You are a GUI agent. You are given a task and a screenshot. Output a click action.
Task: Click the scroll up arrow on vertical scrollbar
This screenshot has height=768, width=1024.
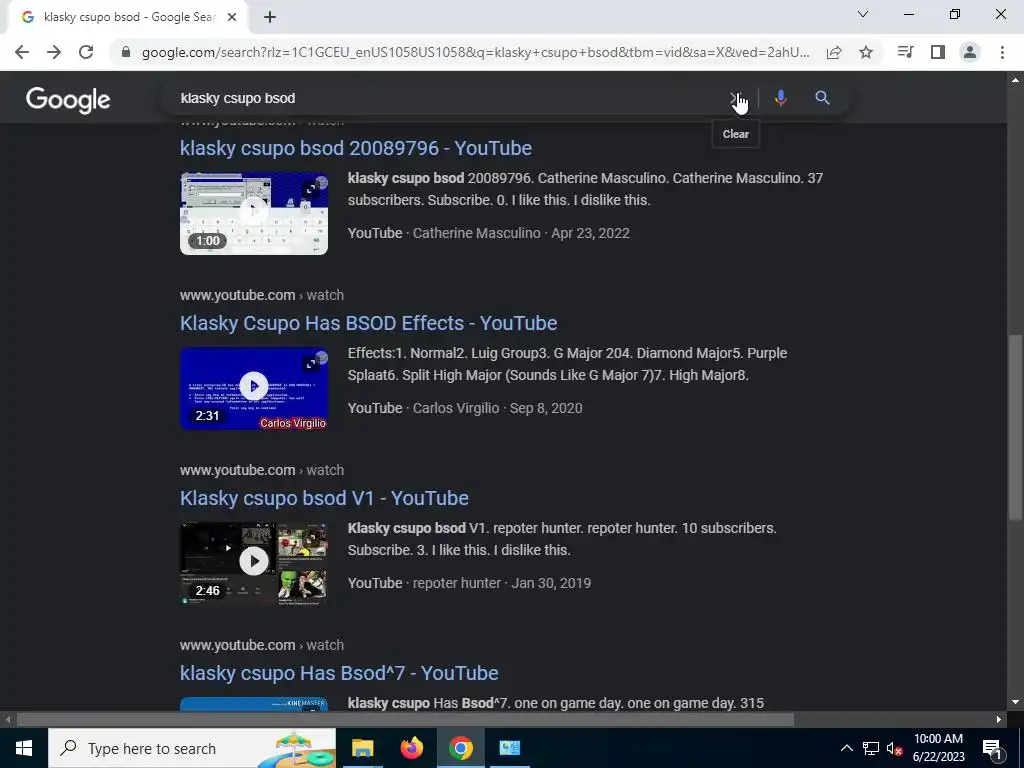(x=1015, y=80)
